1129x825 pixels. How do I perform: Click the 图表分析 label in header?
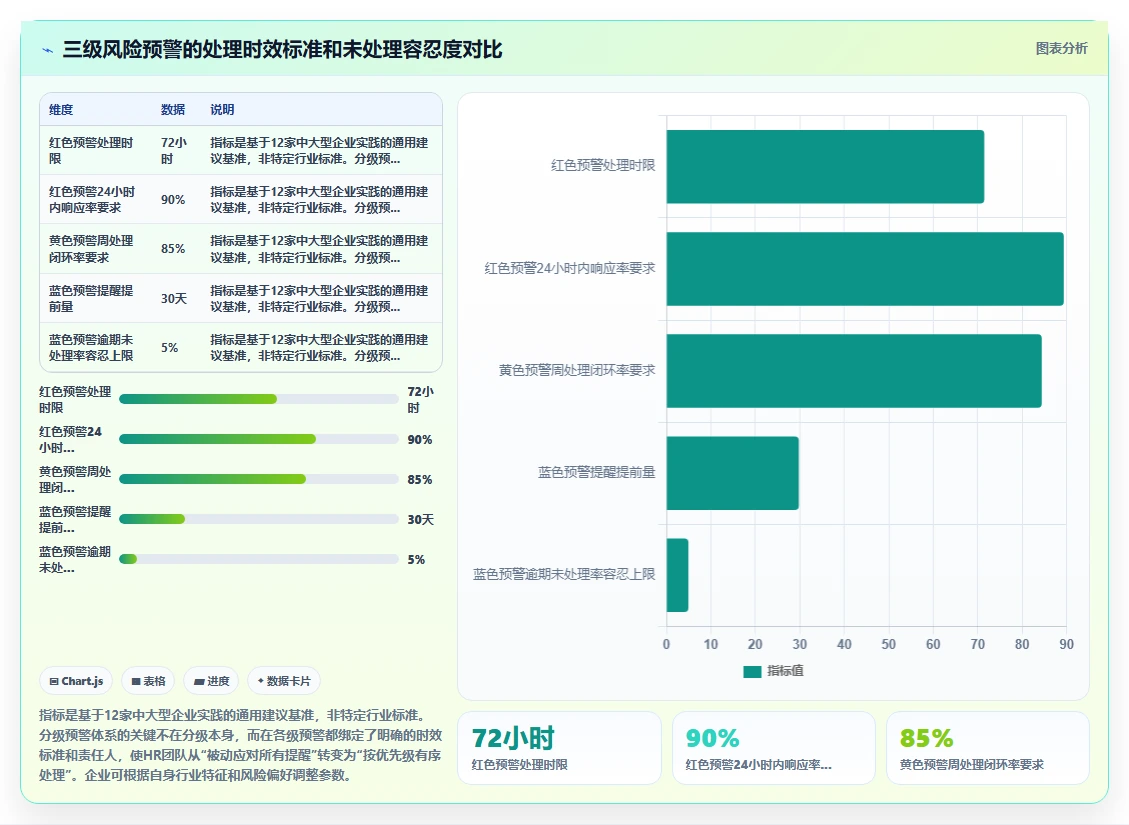[x=1061, y=48]
